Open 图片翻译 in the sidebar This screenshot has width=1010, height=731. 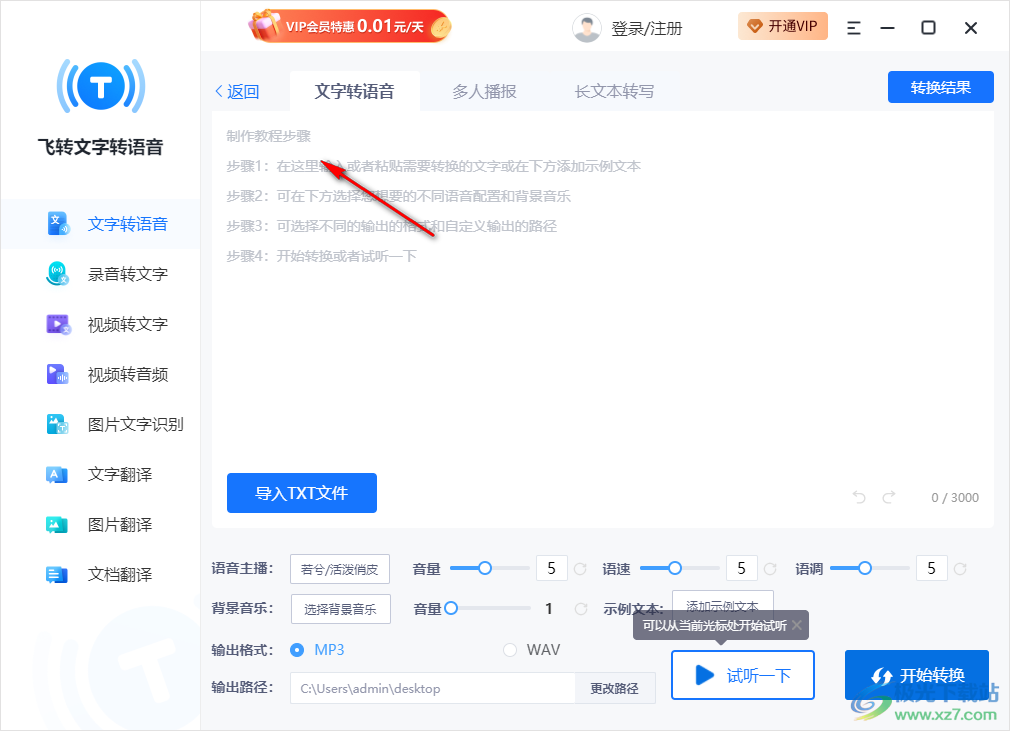tap(120, 525)
